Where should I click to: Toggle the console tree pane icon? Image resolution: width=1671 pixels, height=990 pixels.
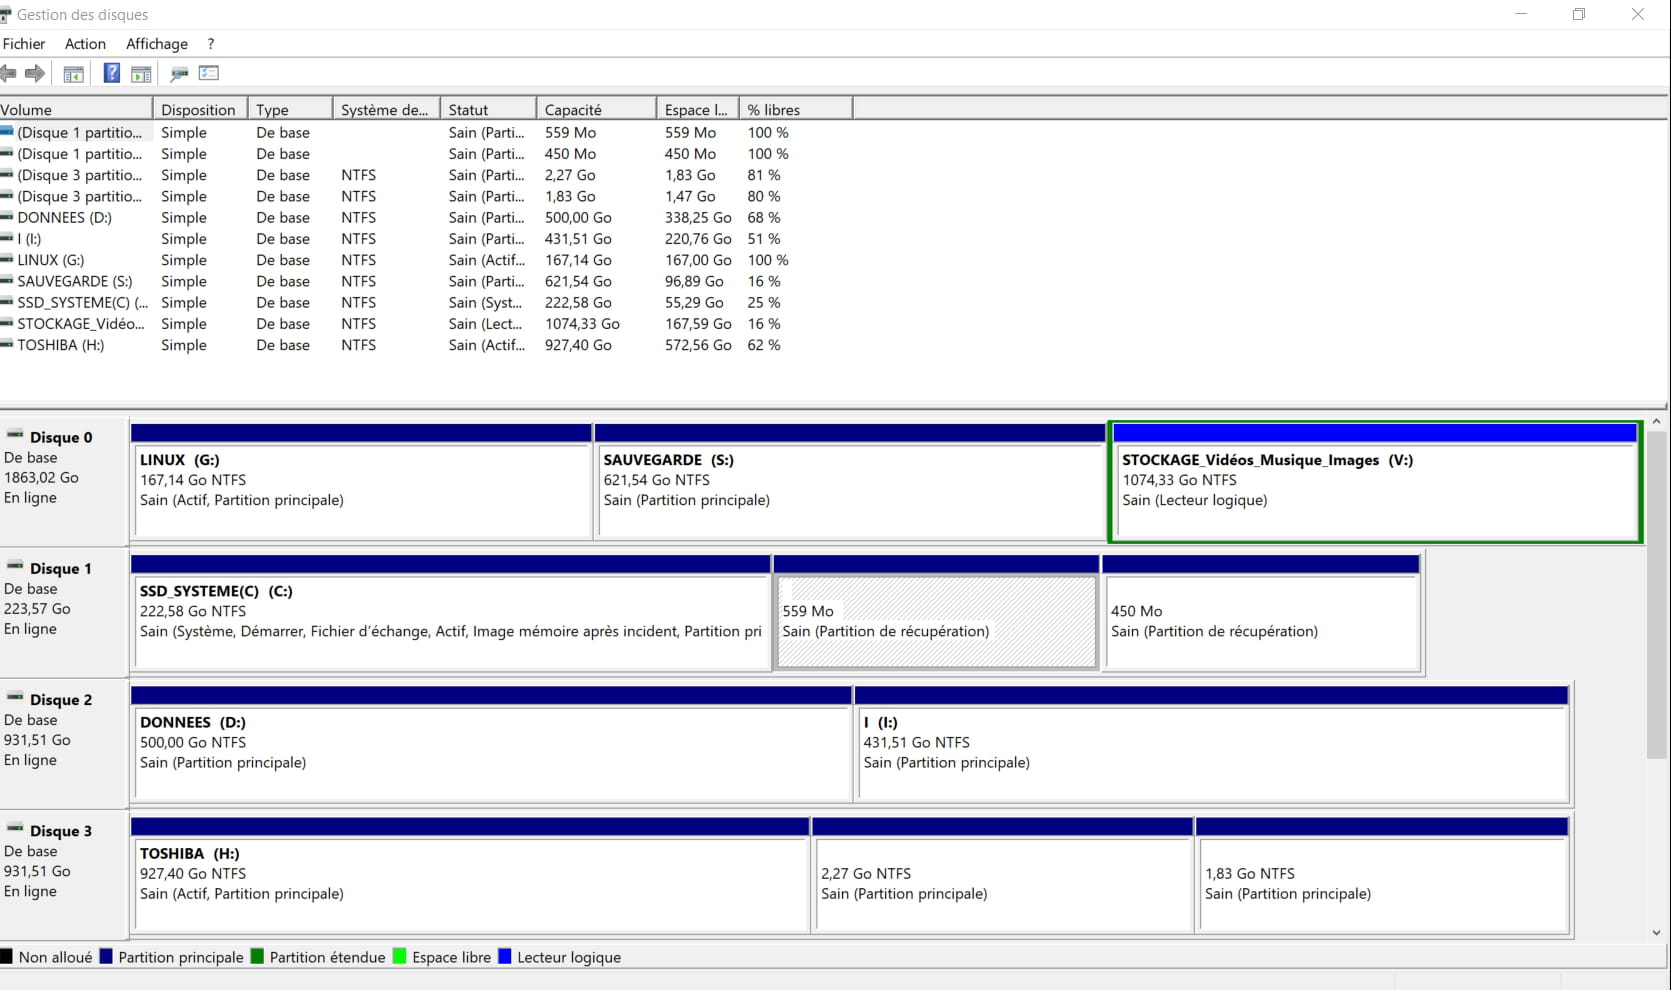pos(73,74)
